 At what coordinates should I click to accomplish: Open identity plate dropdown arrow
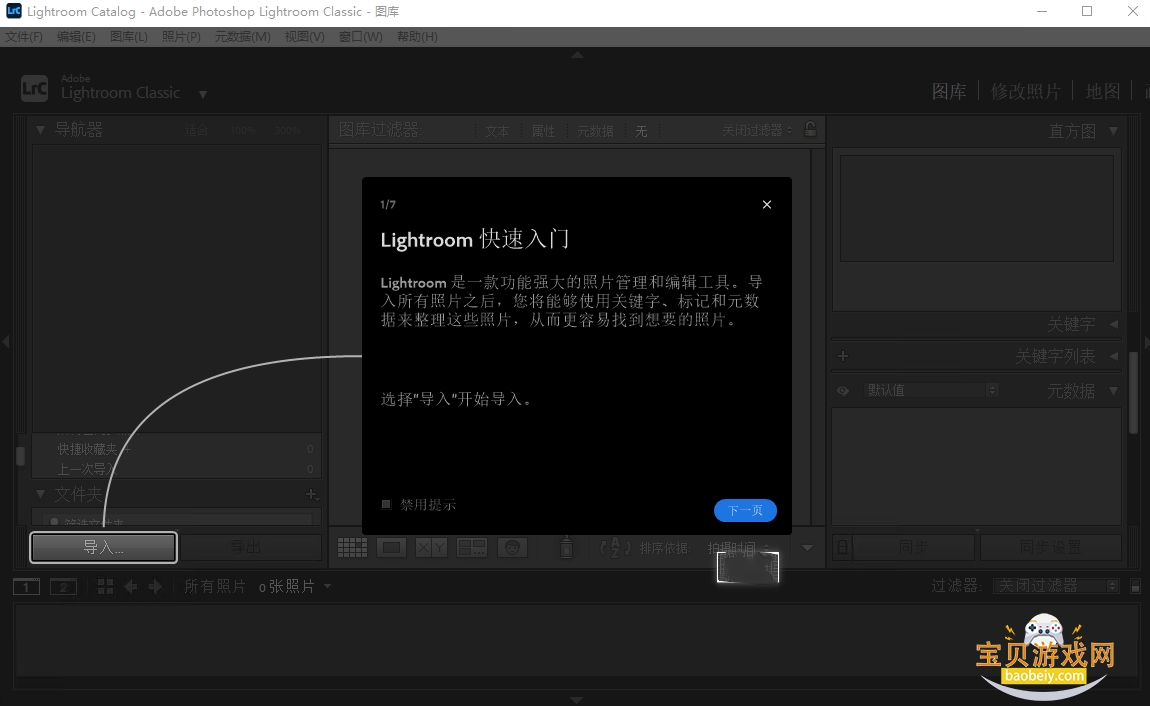click(x=203, y=95)
